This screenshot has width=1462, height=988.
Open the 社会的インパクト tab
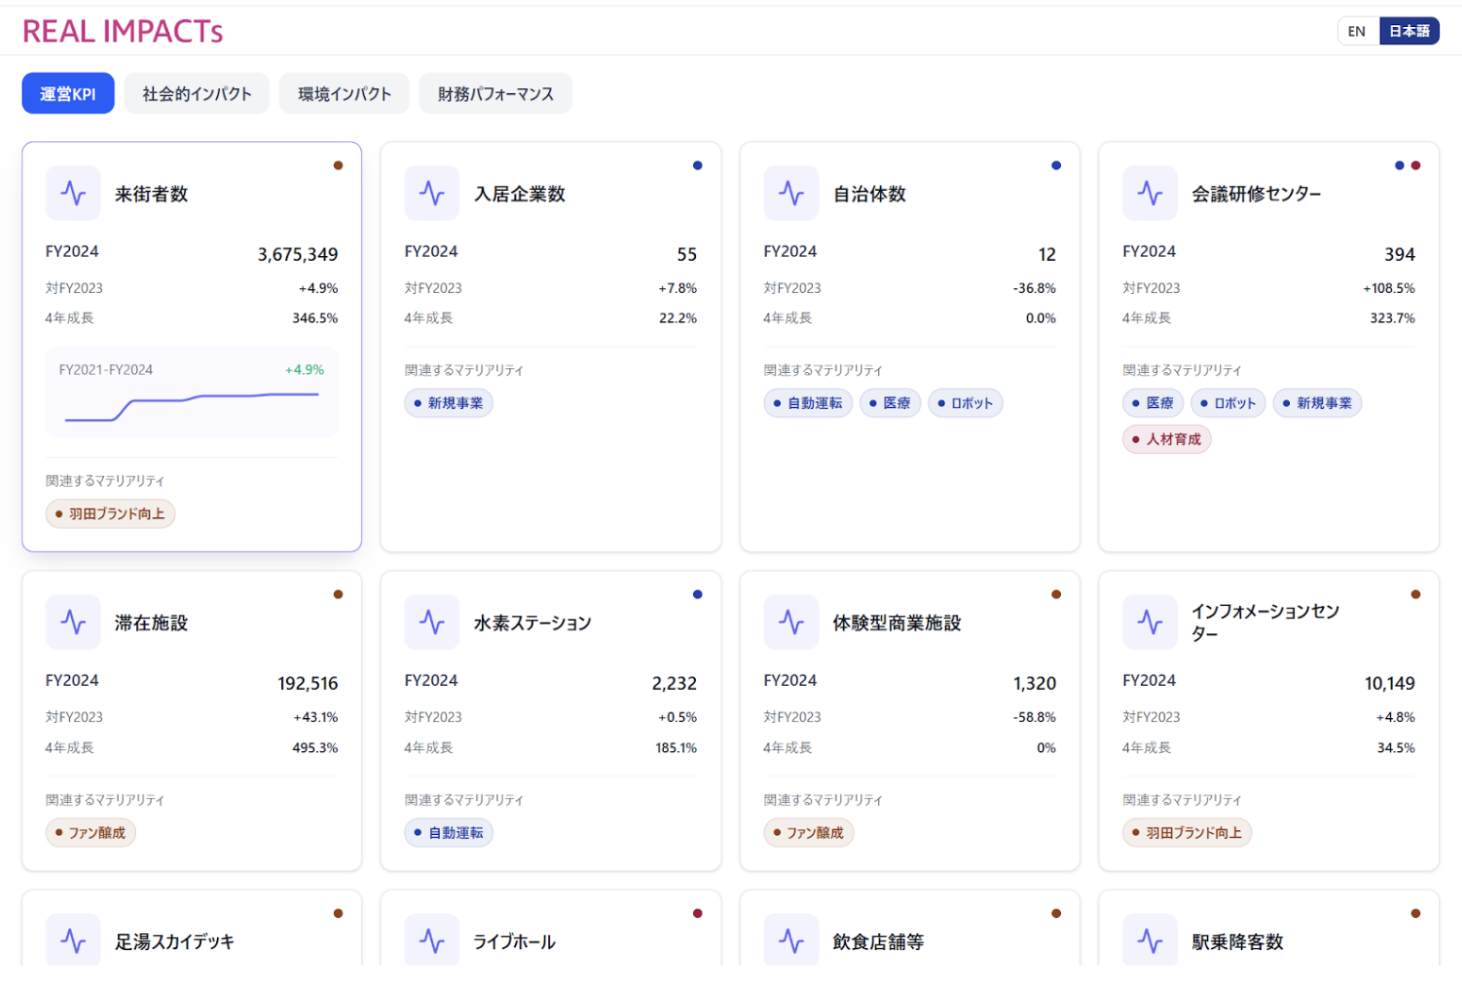click(197, 94)
